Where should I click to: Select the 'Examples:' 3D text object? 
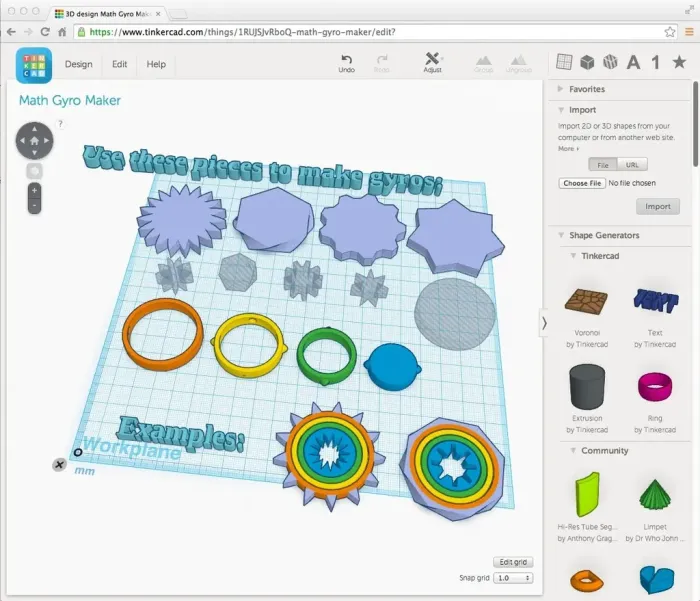(x=180, y=434)
